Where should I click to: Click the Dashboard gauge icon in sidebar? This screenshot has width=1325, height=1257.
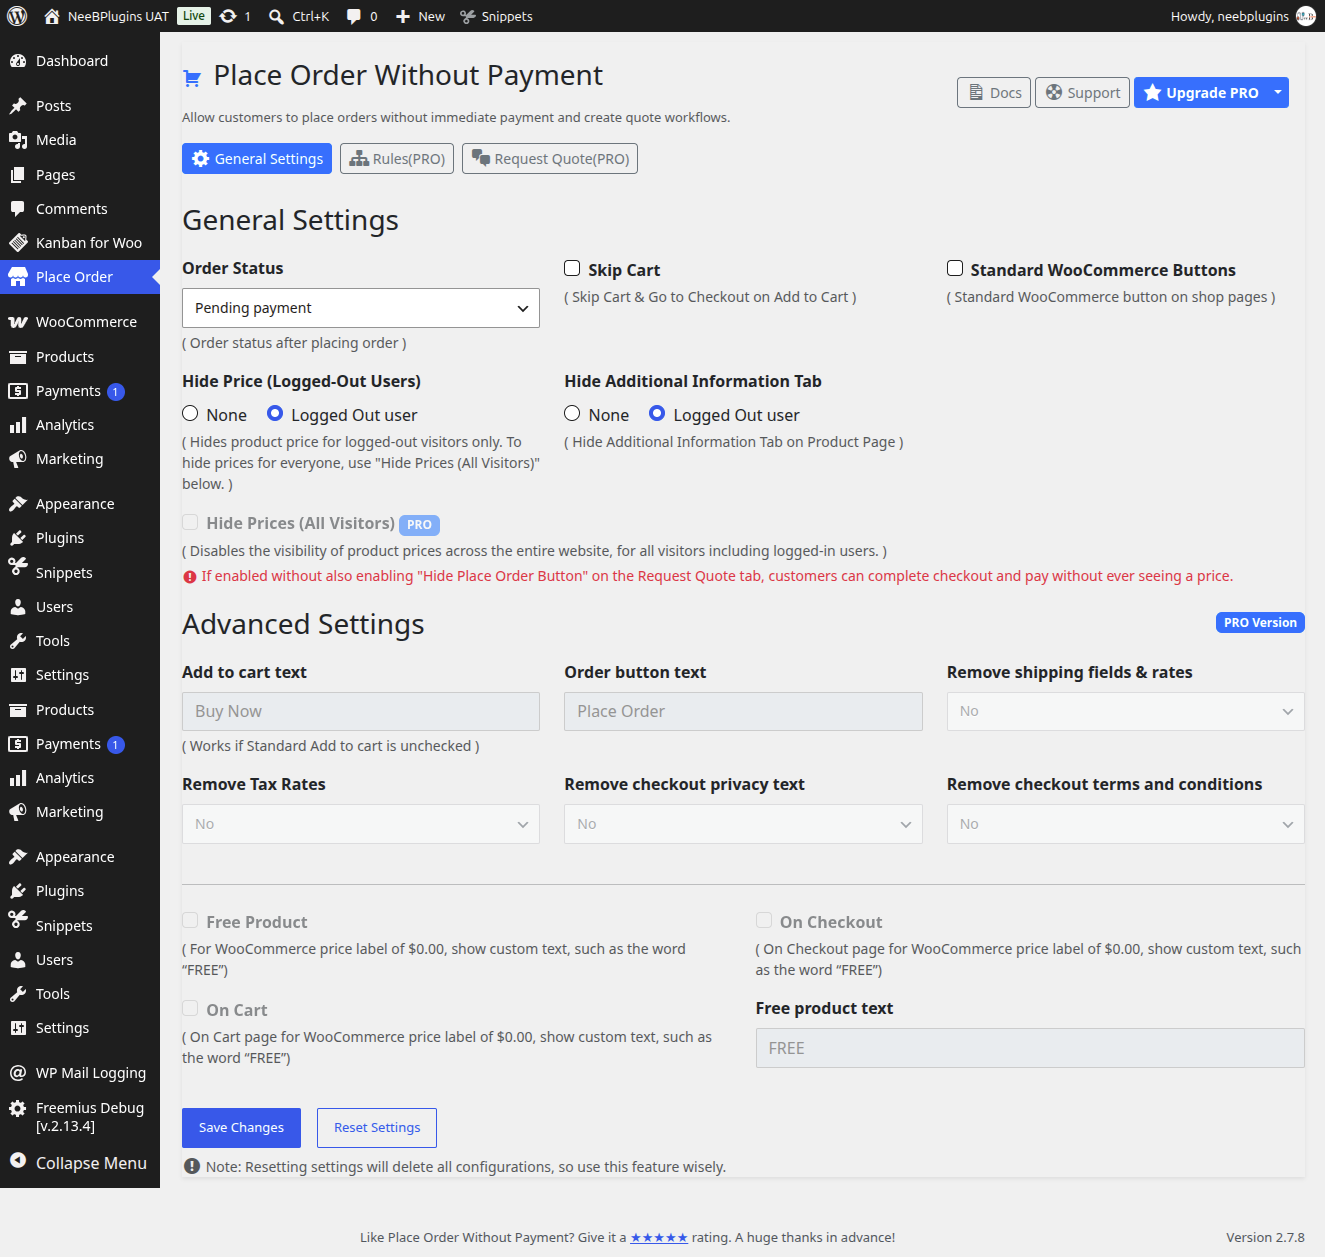[x=18, y=61]
